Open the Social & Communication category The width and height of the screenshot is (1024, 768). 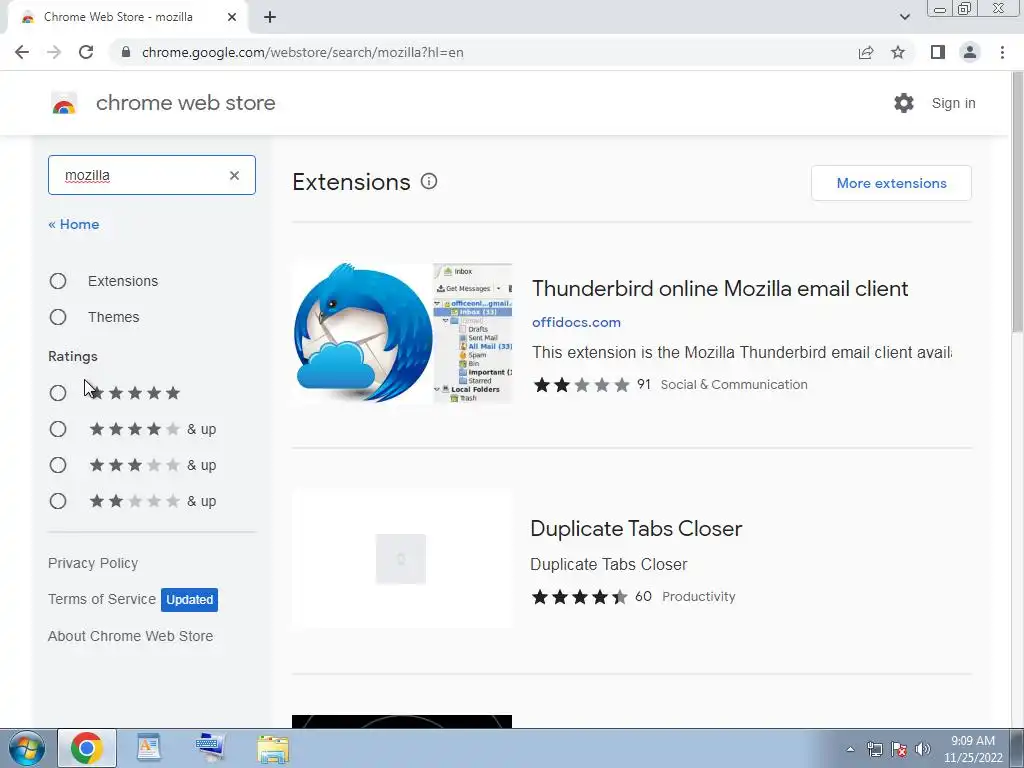pos(734,385)
